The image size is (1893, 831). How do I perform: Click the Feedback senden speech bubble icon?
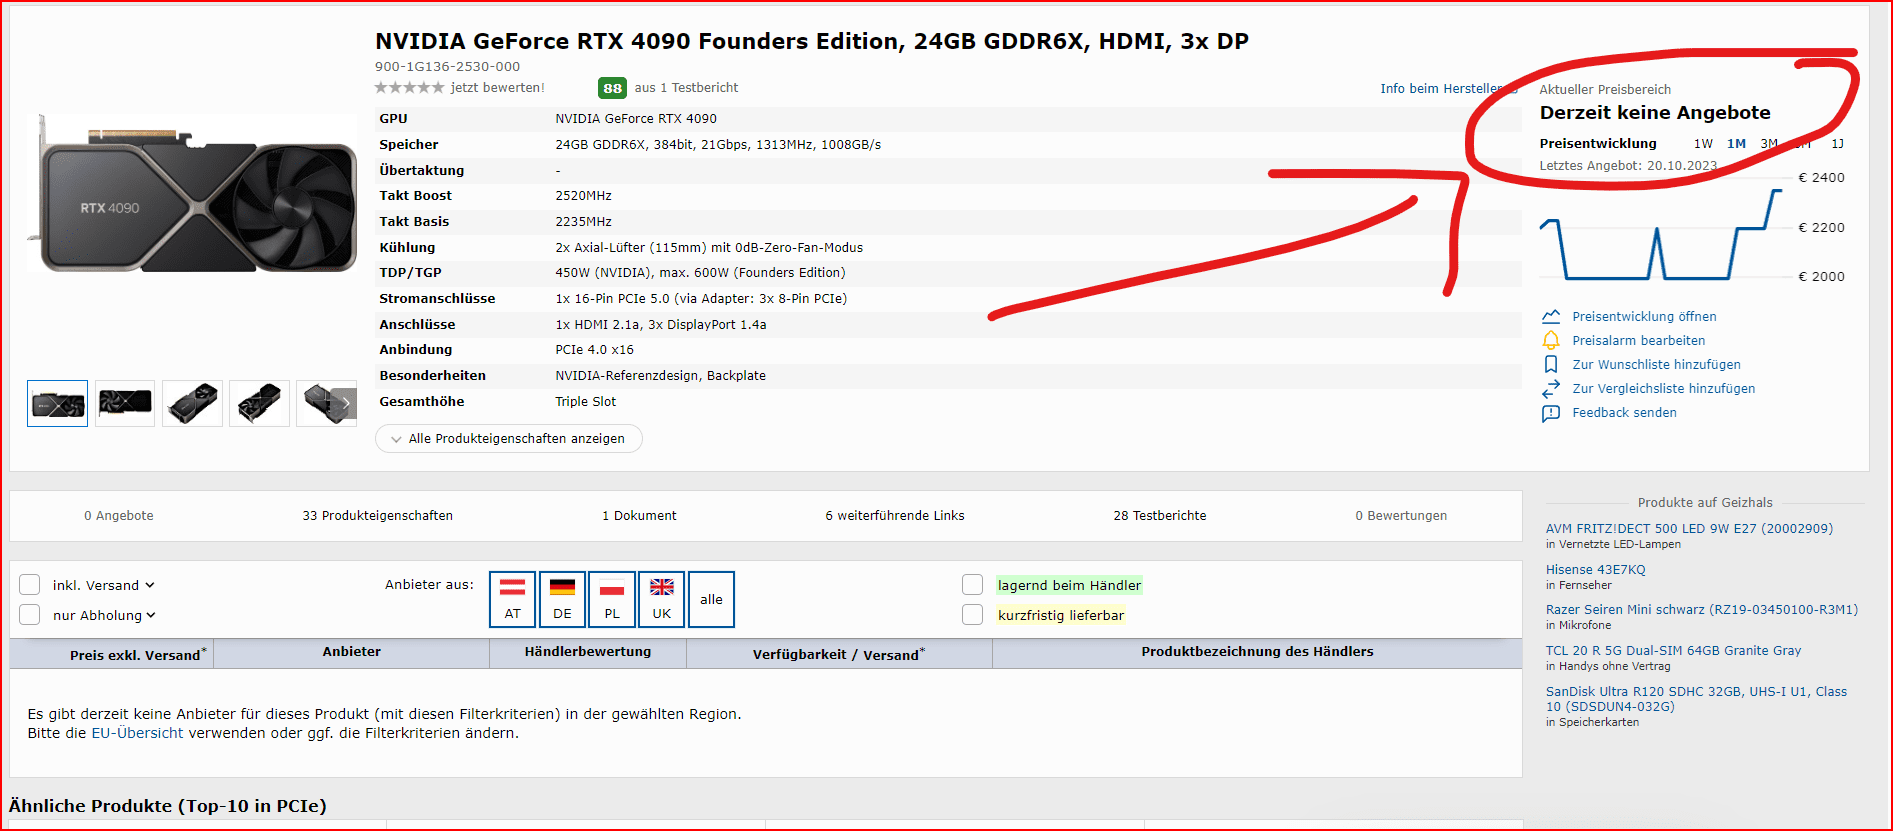1551,413
